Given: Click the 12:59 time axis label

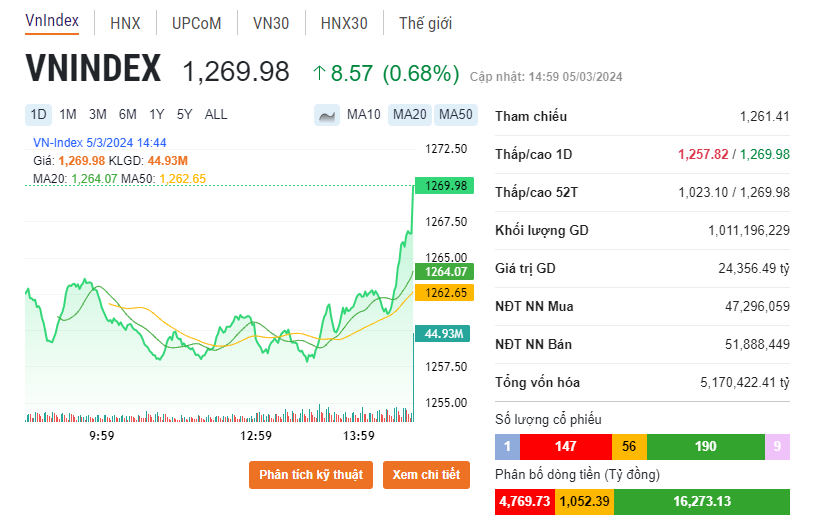Looking at the screenshot, I should point(256,436).
